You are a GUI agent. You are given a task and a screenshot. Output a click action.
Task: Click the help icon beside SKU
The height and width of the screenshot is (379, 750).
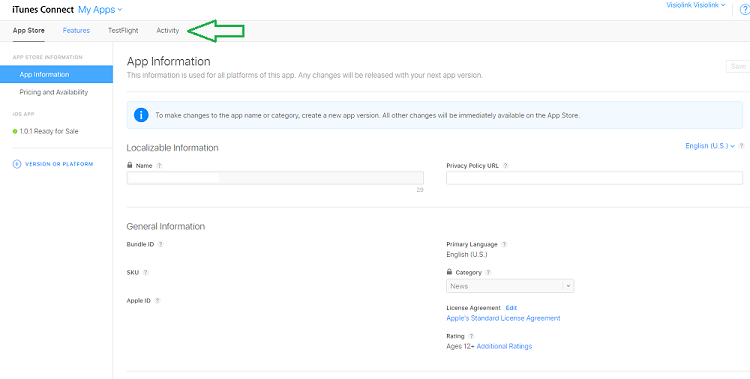tap(145, 272)
